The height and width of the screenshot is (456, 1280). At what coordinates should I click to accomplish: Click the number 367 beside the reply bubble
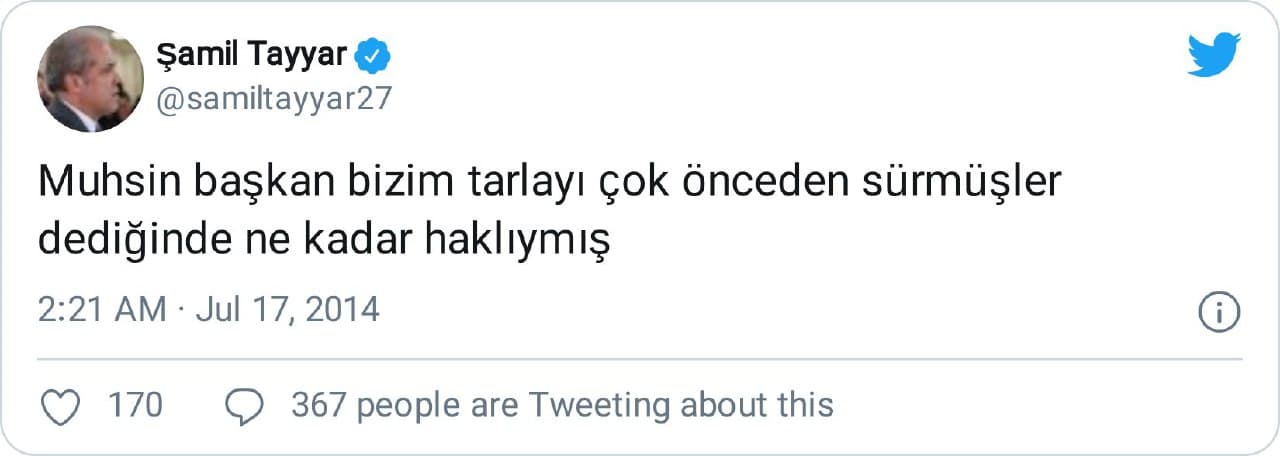pyautogui.click(x=318, y=405)
